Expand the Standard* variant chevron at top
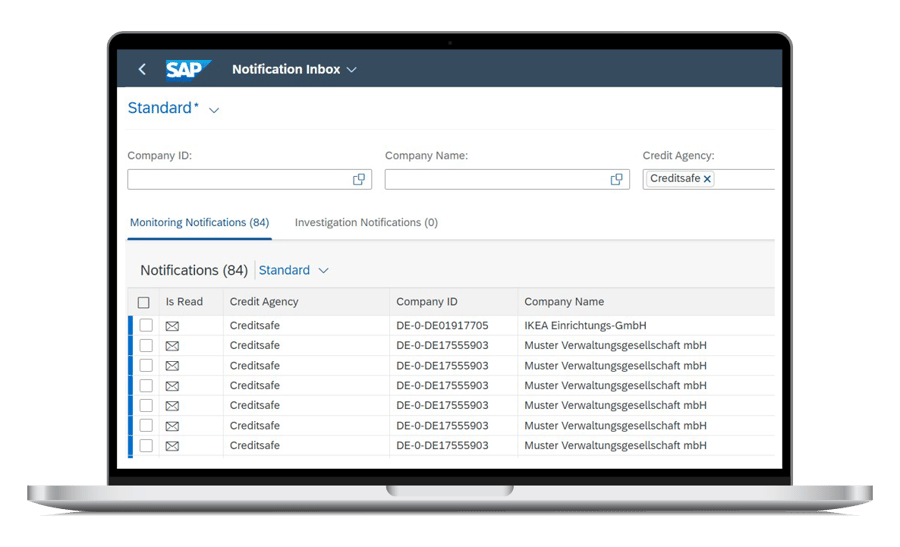 pos(214,110)
